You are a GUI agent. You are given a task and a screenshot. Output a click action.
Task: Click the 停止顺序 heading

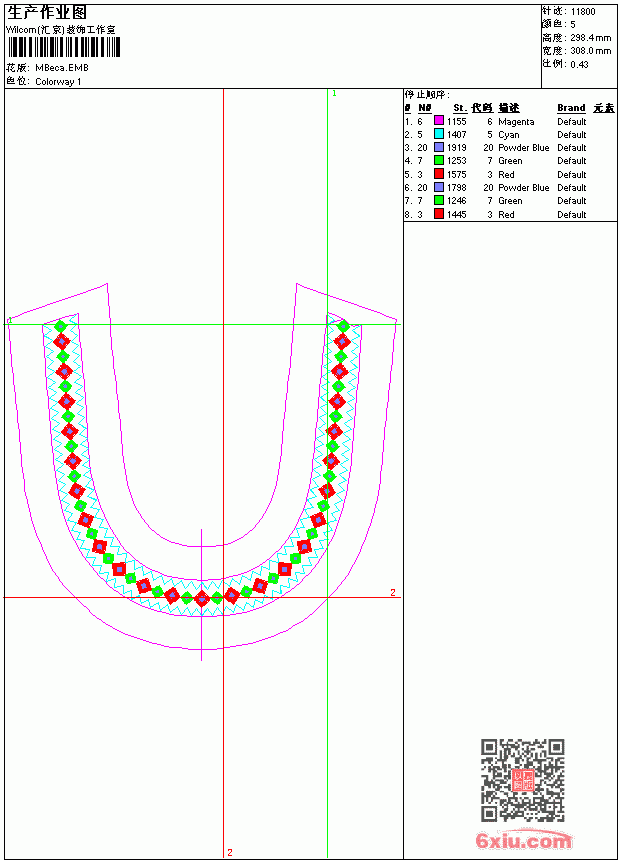[427, 95]
